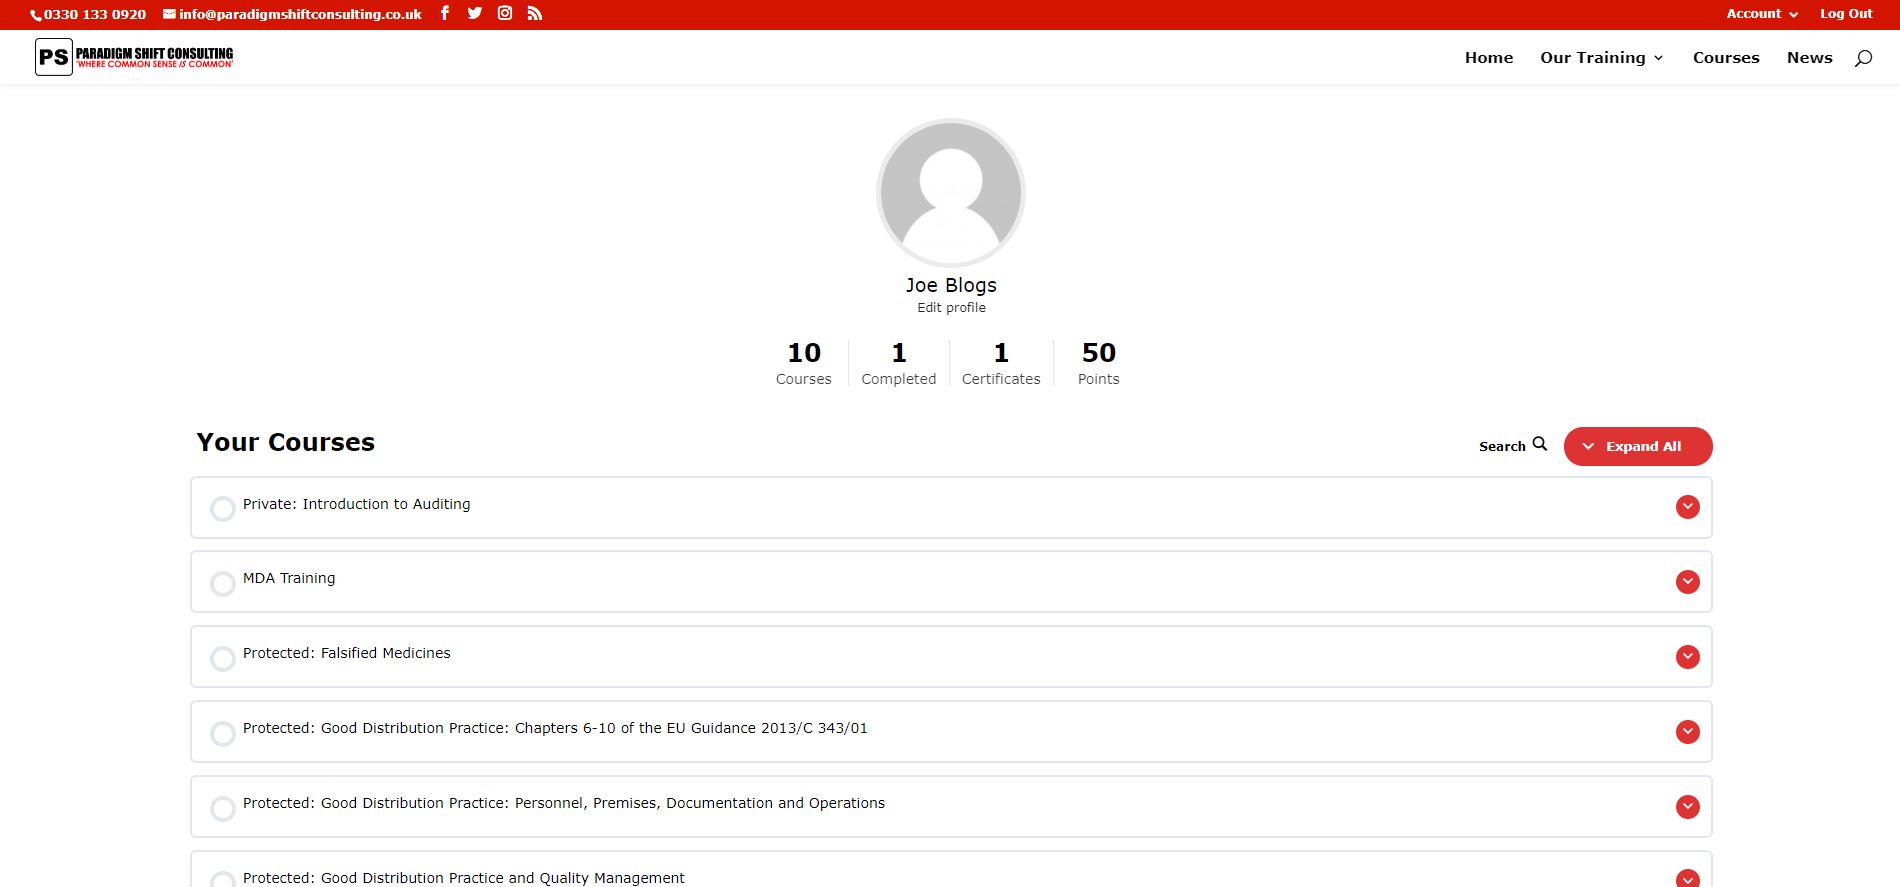This screenshot has height=887, width=1900.
Task: Click the Falsified Medicines progress circle
Action: point(223,658)
